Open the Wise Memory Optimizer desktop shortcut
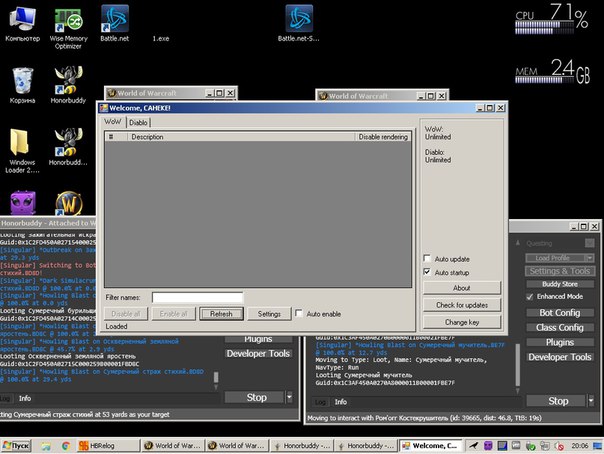604x454 pixels. click(68, 20)
